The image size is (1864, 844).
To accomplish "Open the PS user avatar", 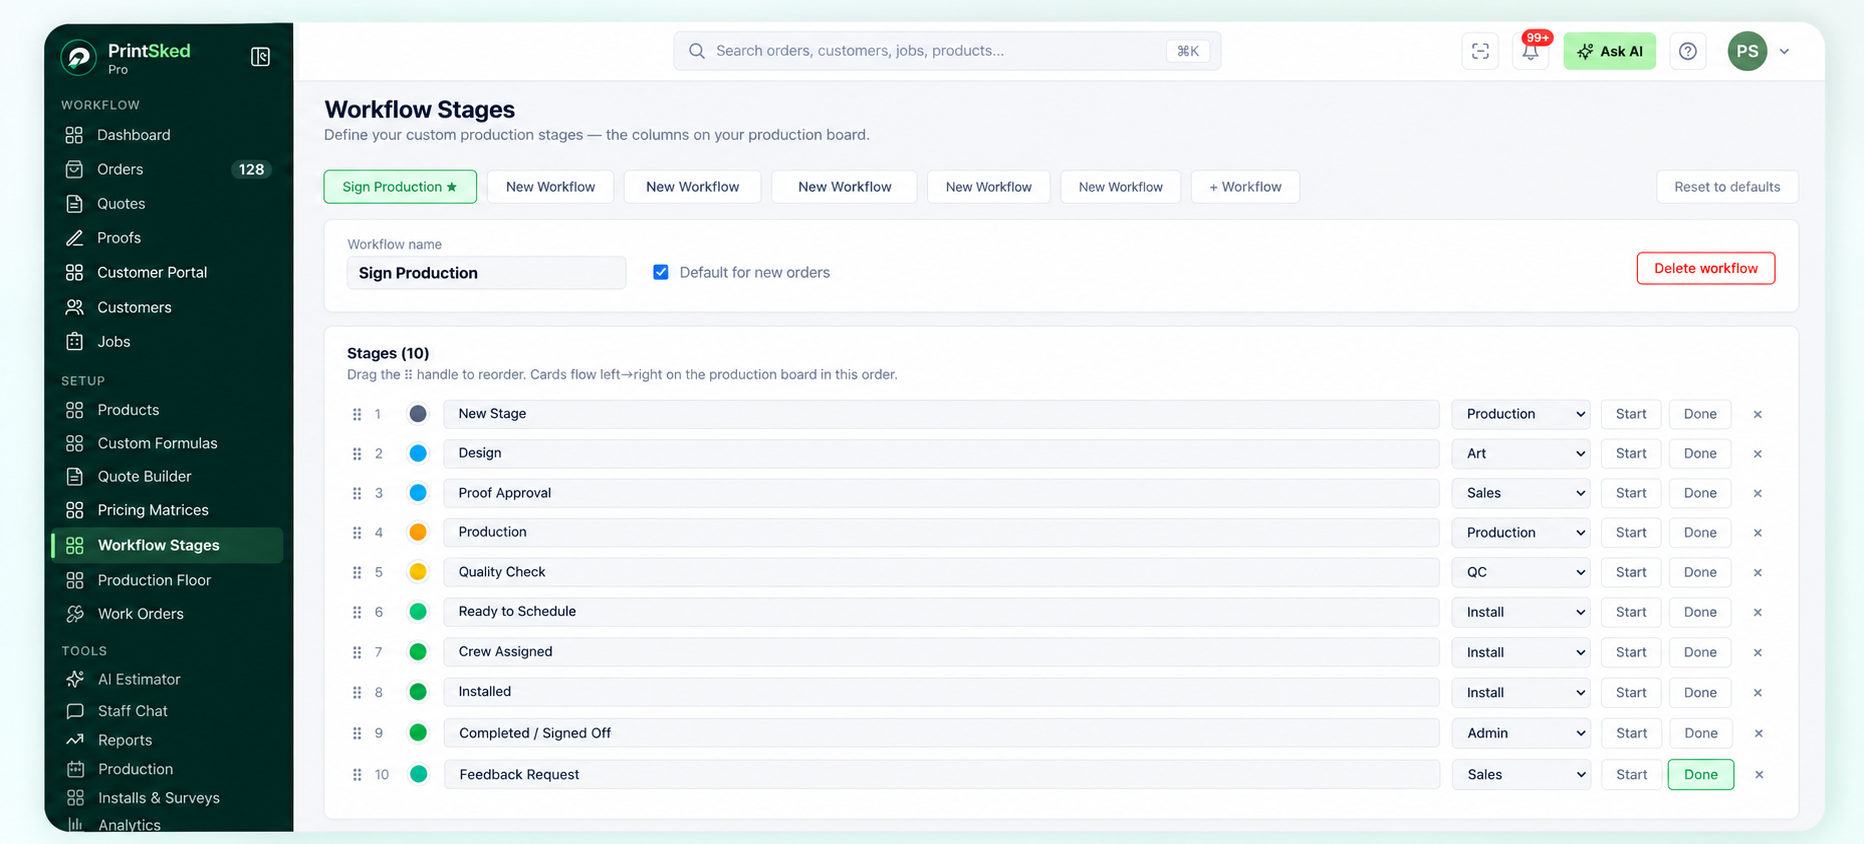I will click(1747, 51).
